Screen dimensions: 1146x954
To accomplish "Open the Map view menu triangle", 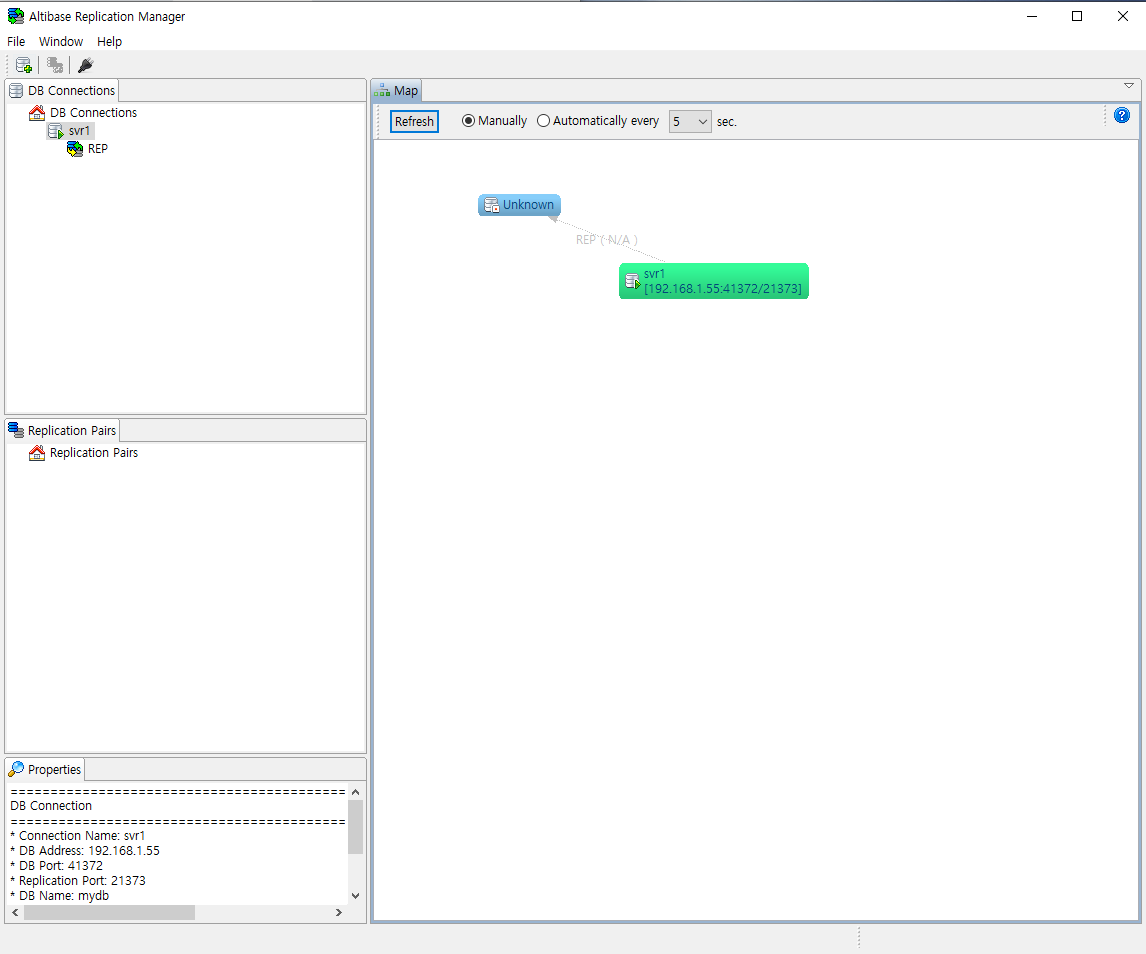I will pyautogui.click(x=1129, y=86).
